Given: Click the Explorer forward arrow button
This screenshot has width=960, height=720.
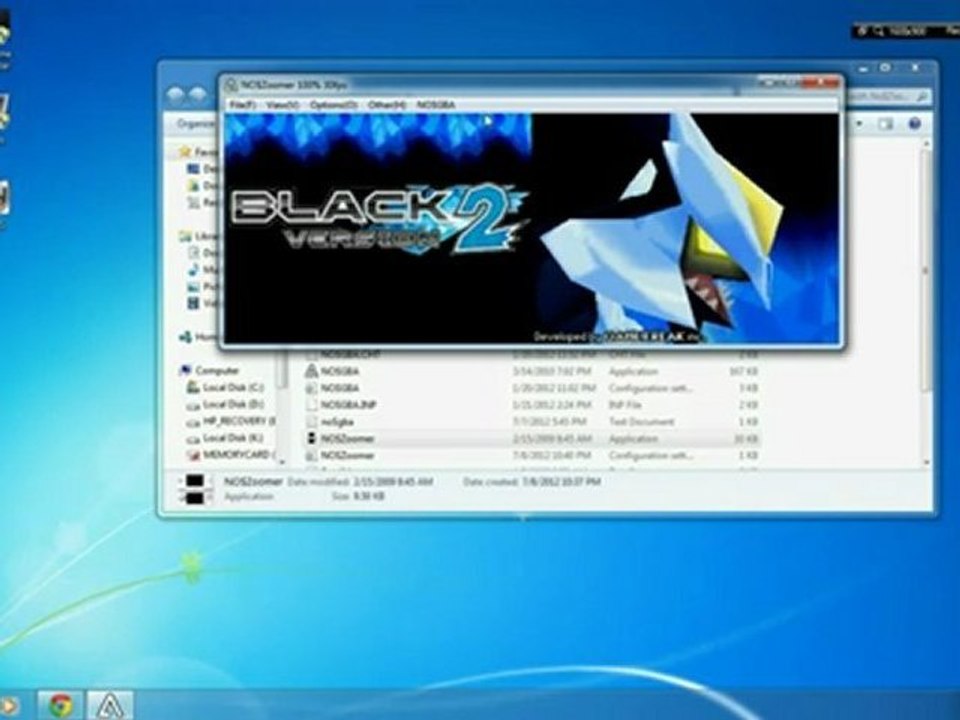Looking at the screenshot, I should click(x=197, y=94).
